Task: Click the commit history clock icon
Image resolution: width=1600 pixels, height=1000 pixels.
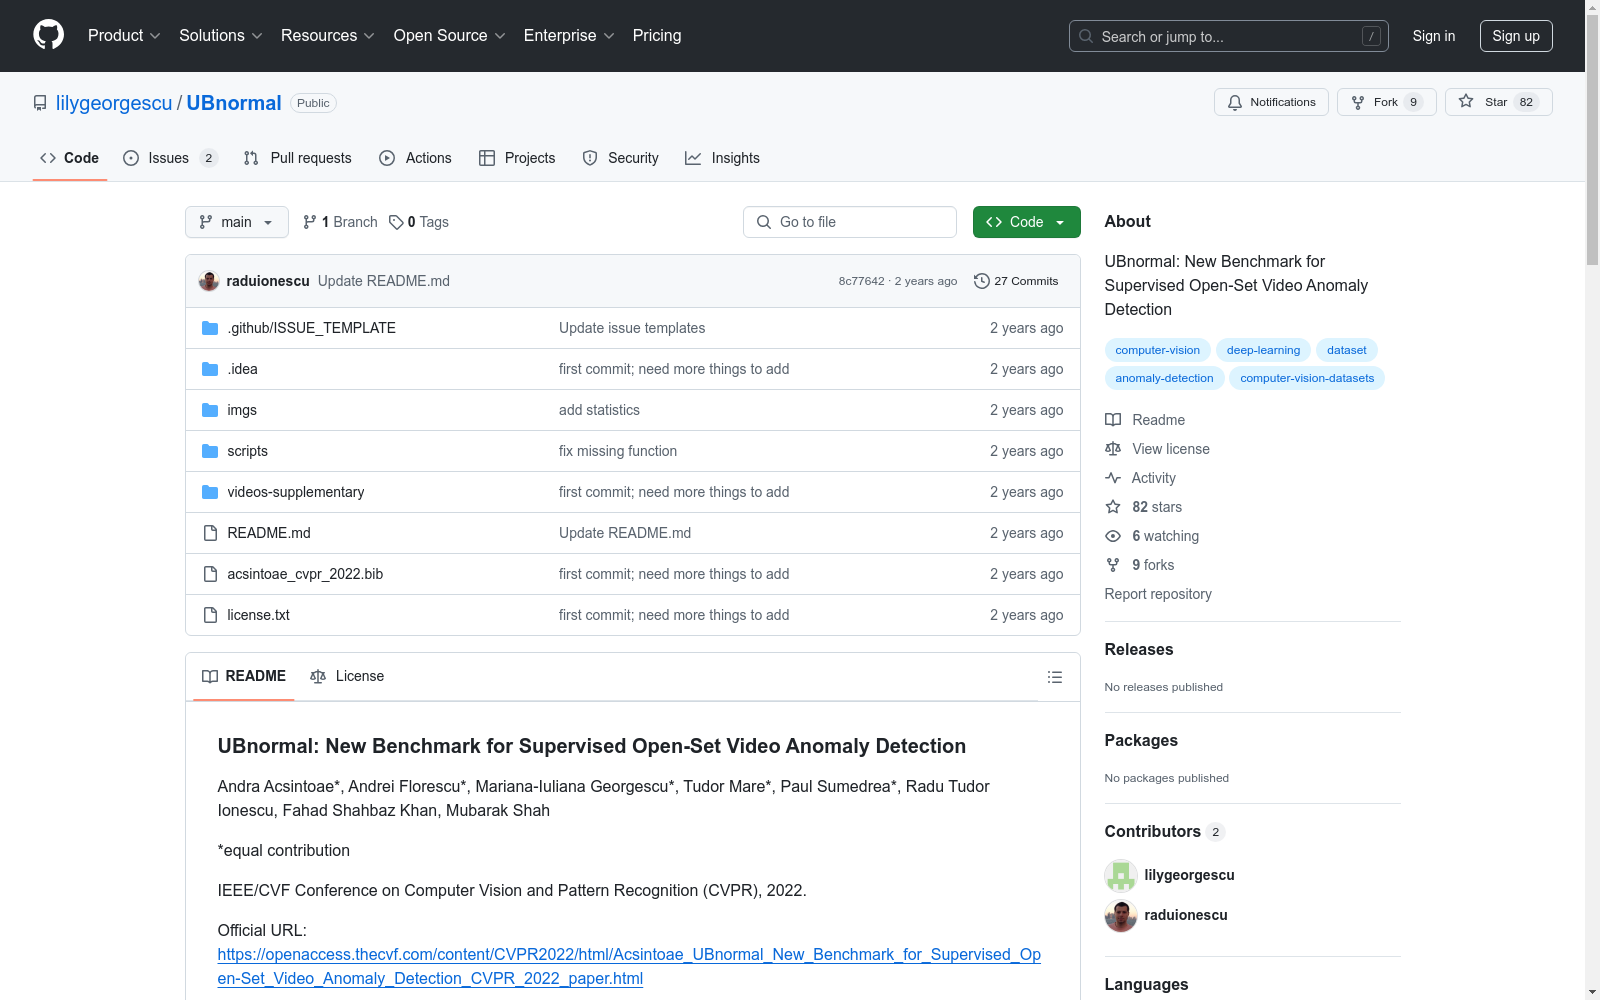Action: 982,281
